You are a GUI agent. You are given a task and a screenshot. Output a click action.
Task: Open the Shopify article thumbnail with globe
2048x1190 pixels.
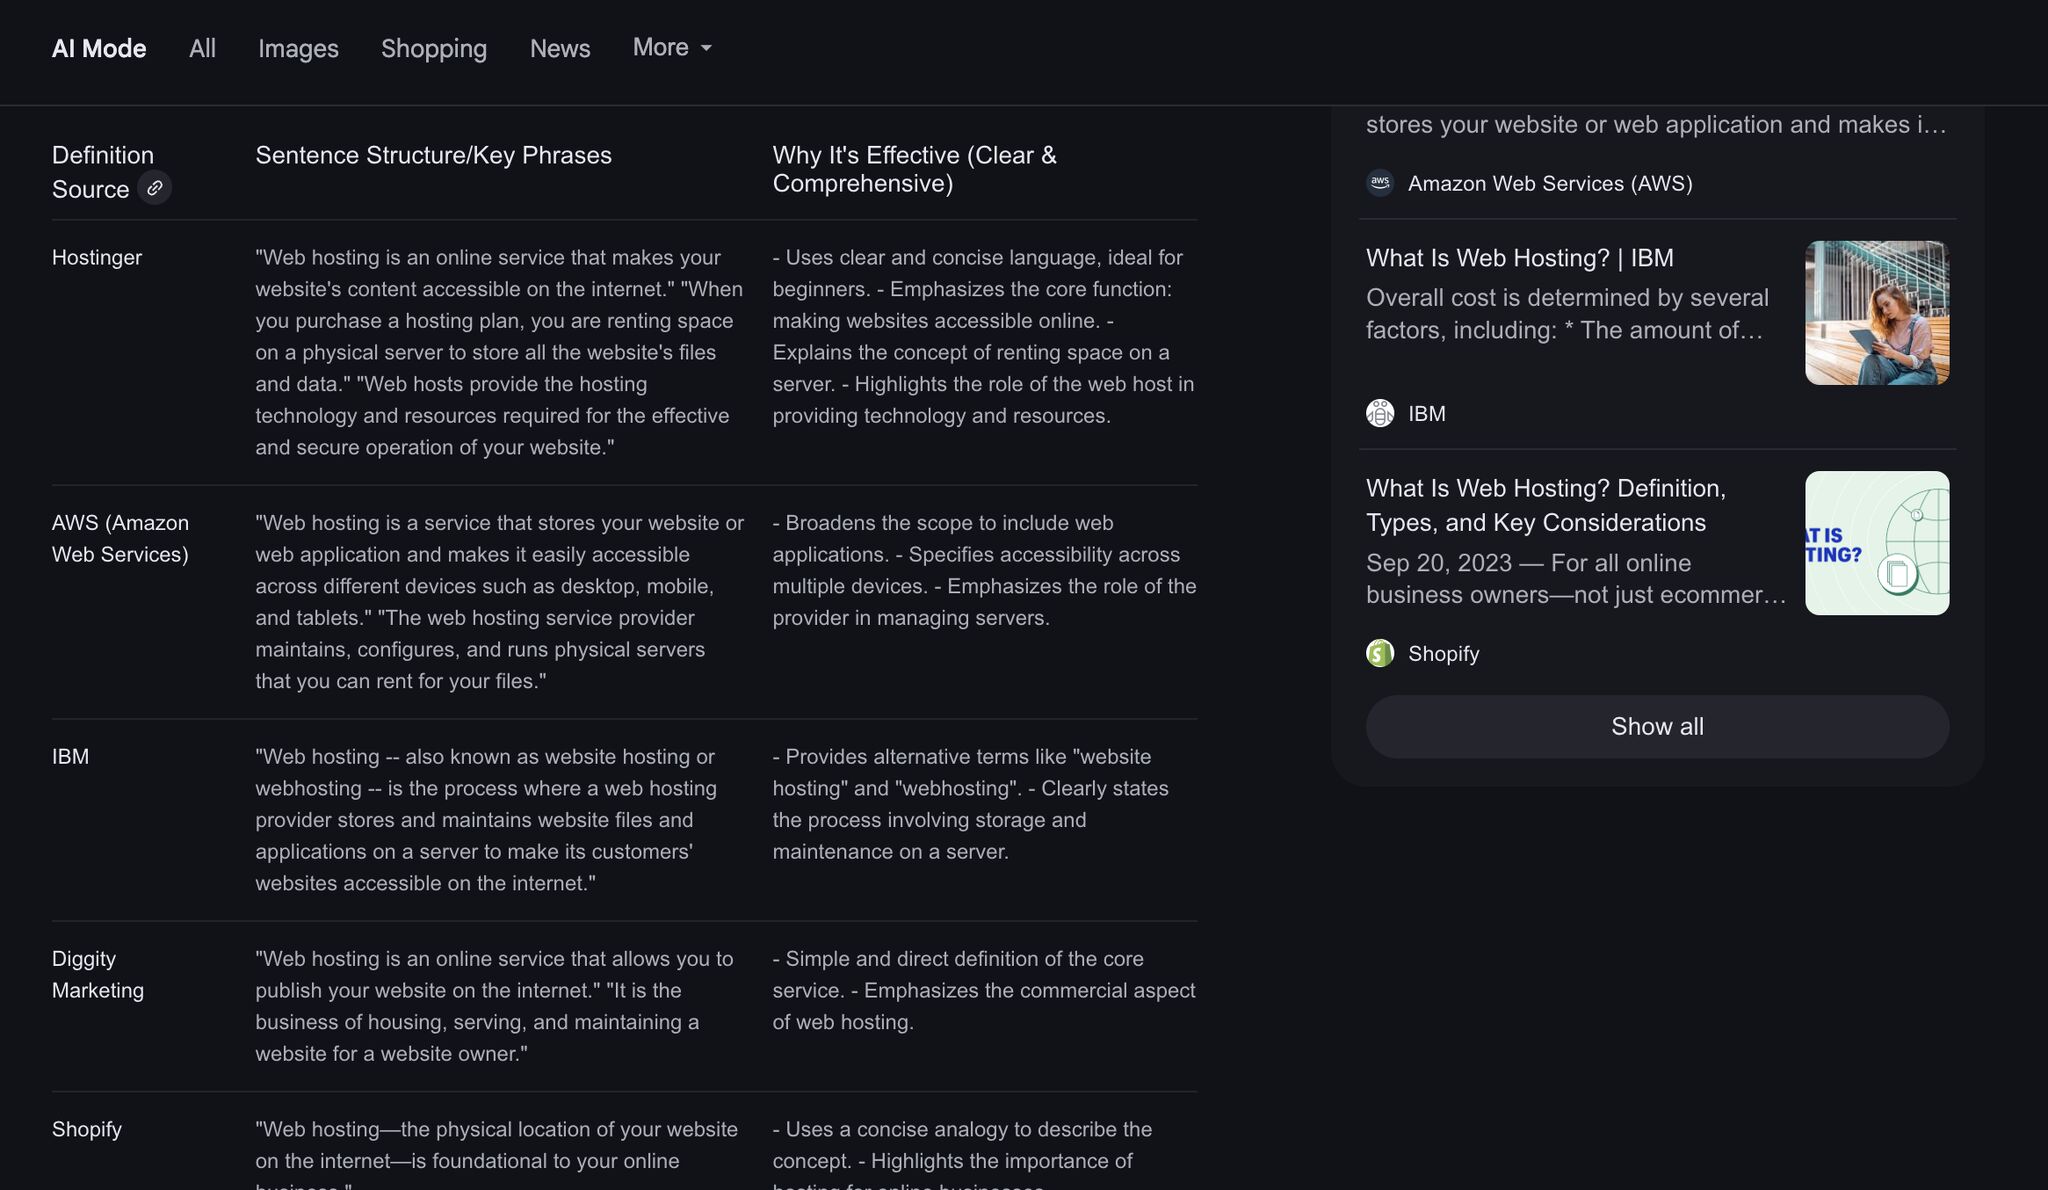[x=1877, y=543]
